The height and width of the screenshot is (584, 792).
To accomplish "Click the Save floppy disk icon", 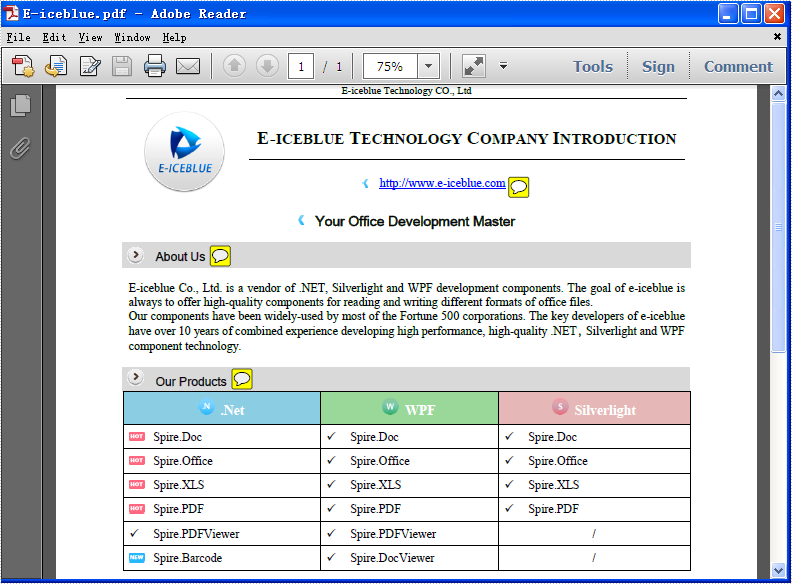I will click(x=122, y=66).
